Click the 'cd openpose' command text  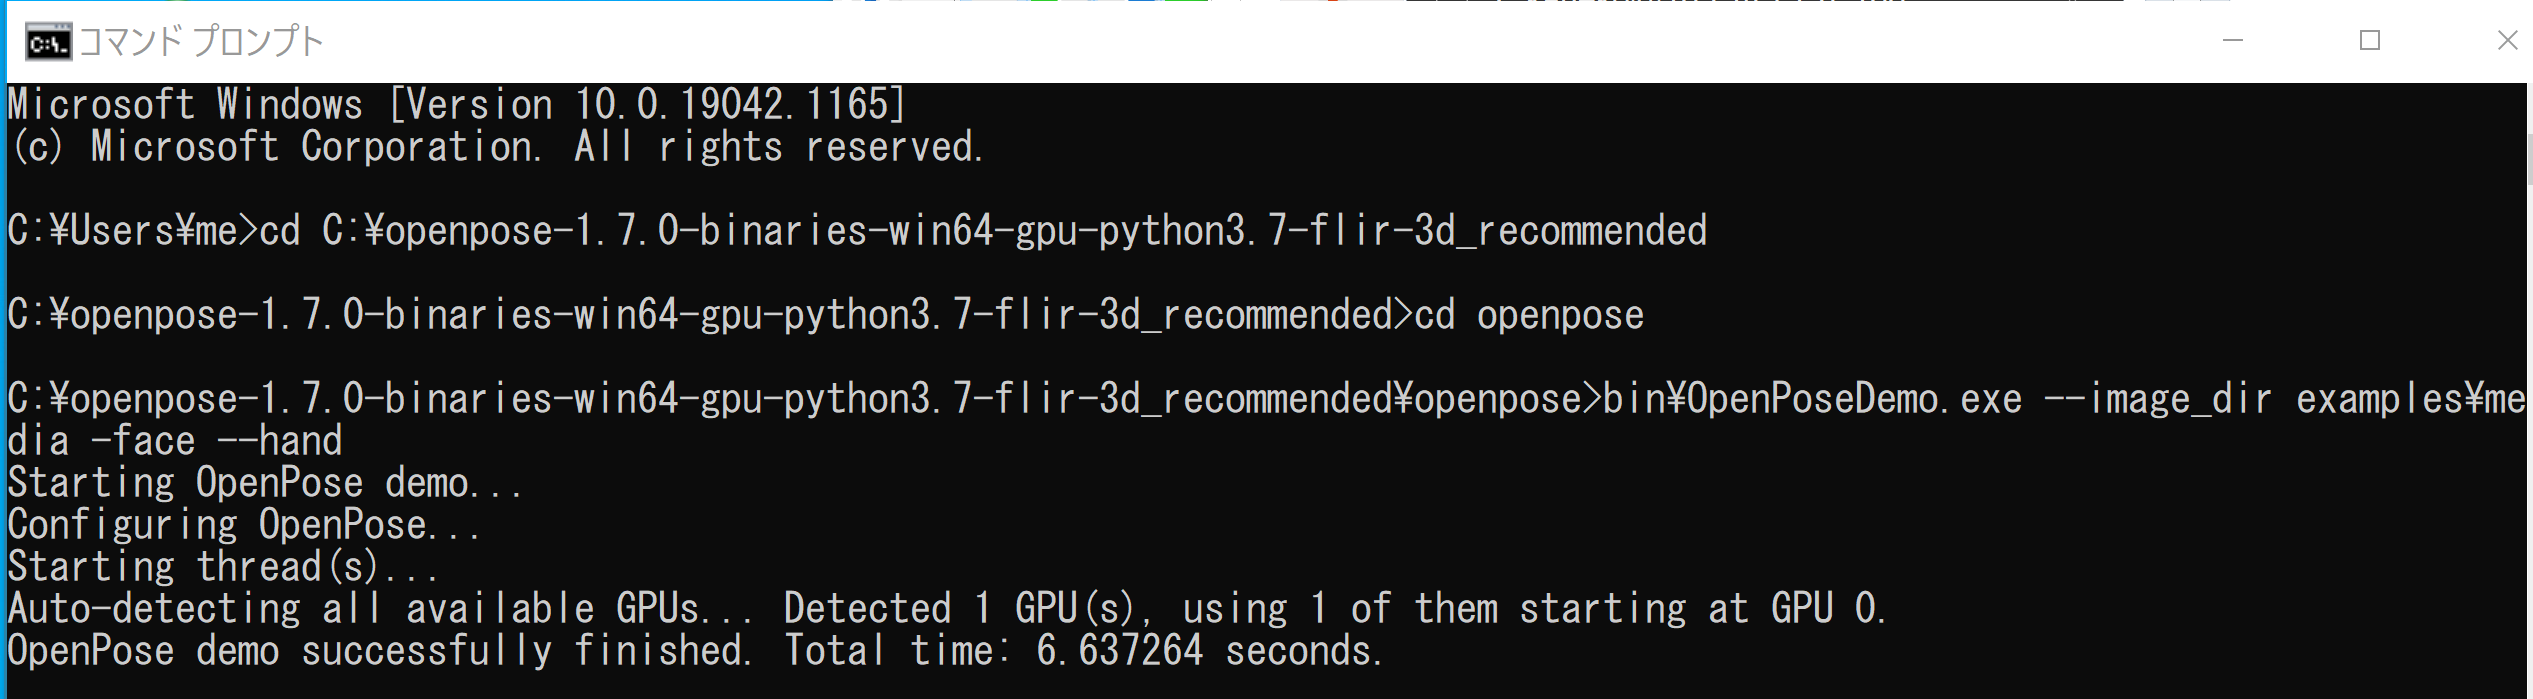pyautogui.click(x=1529, y=315)
